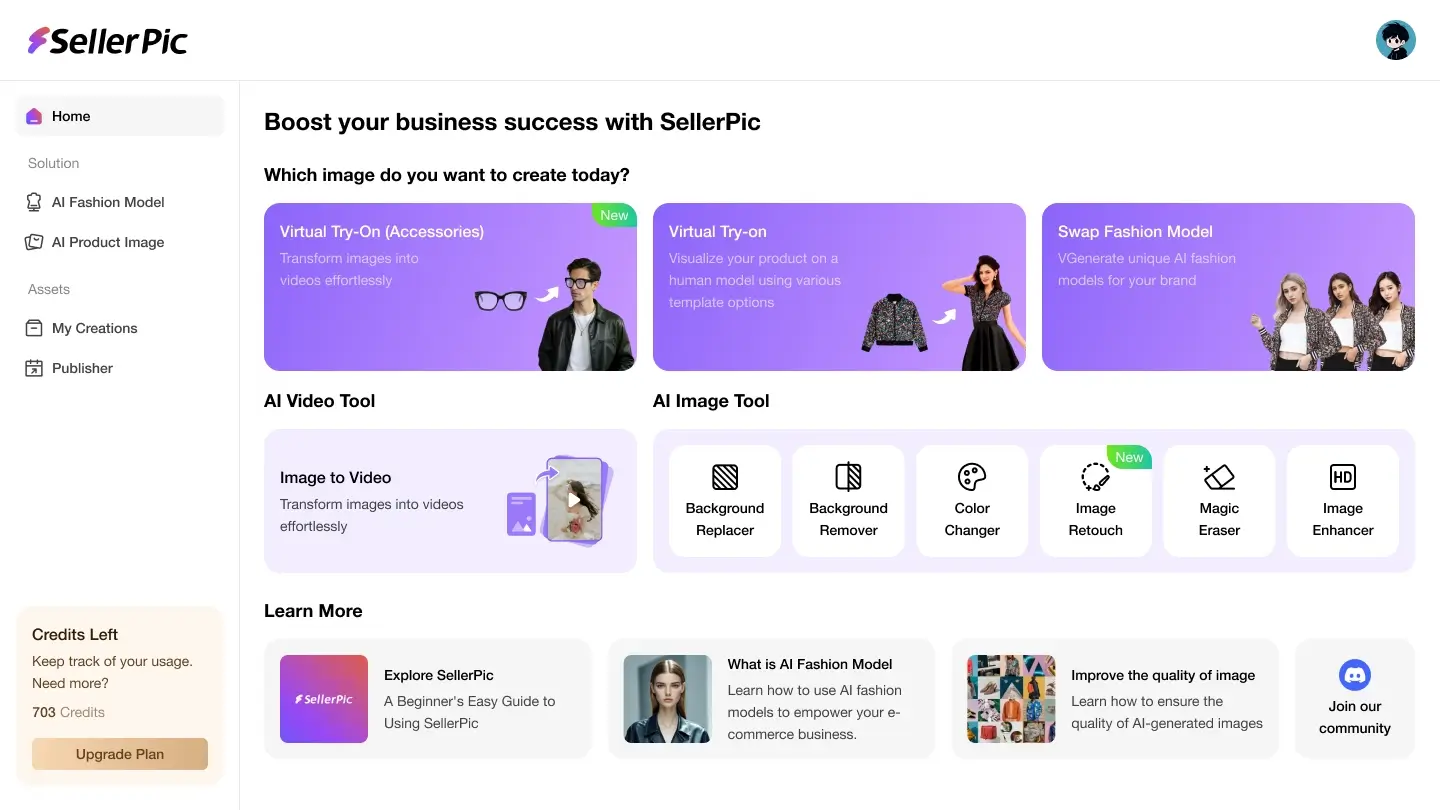Select the Background Replacer tool
Screen dimensions: 1440x810
click(x=724, y=500)
